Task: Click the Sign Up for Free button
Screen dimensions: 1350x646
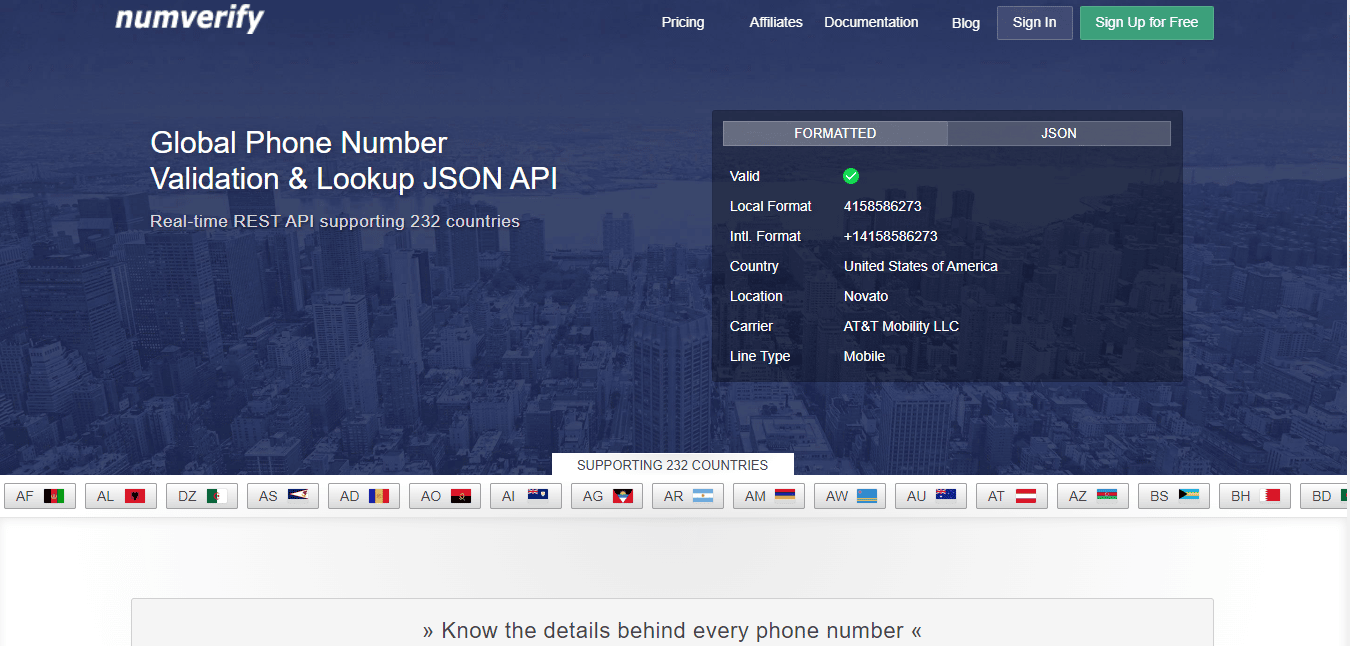Action: [x=1146, y=22]
